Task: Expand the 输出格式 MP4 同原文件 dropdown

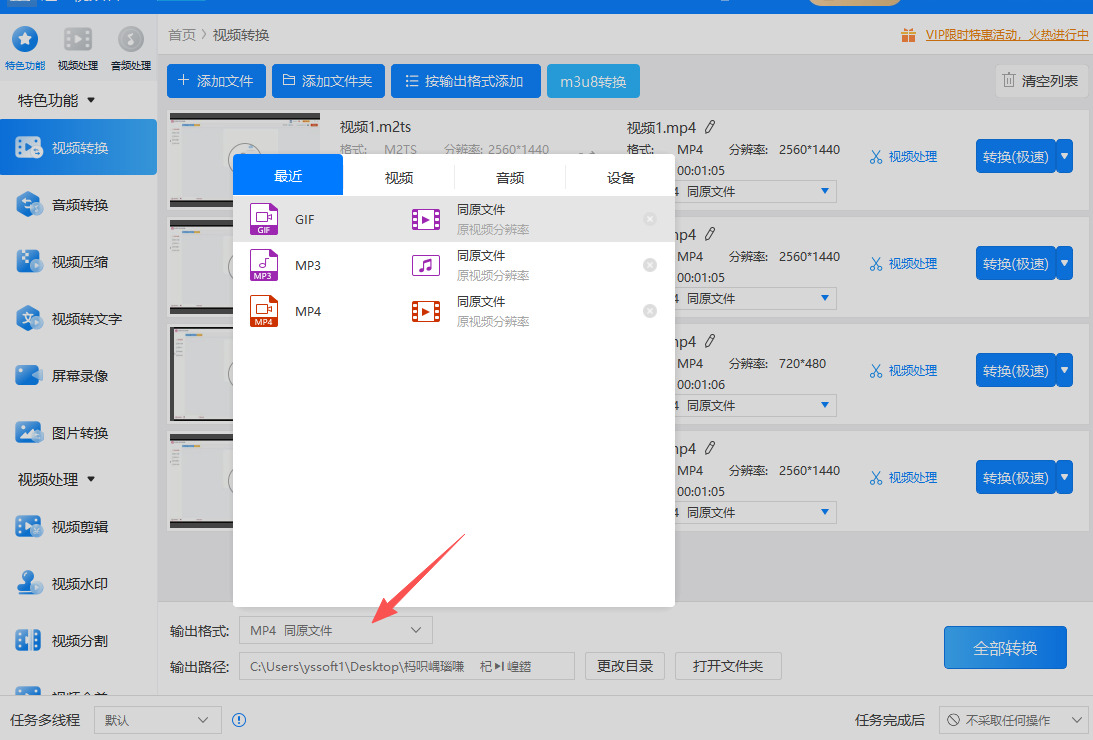Action: pyautogui.click(x=336, y=631)
